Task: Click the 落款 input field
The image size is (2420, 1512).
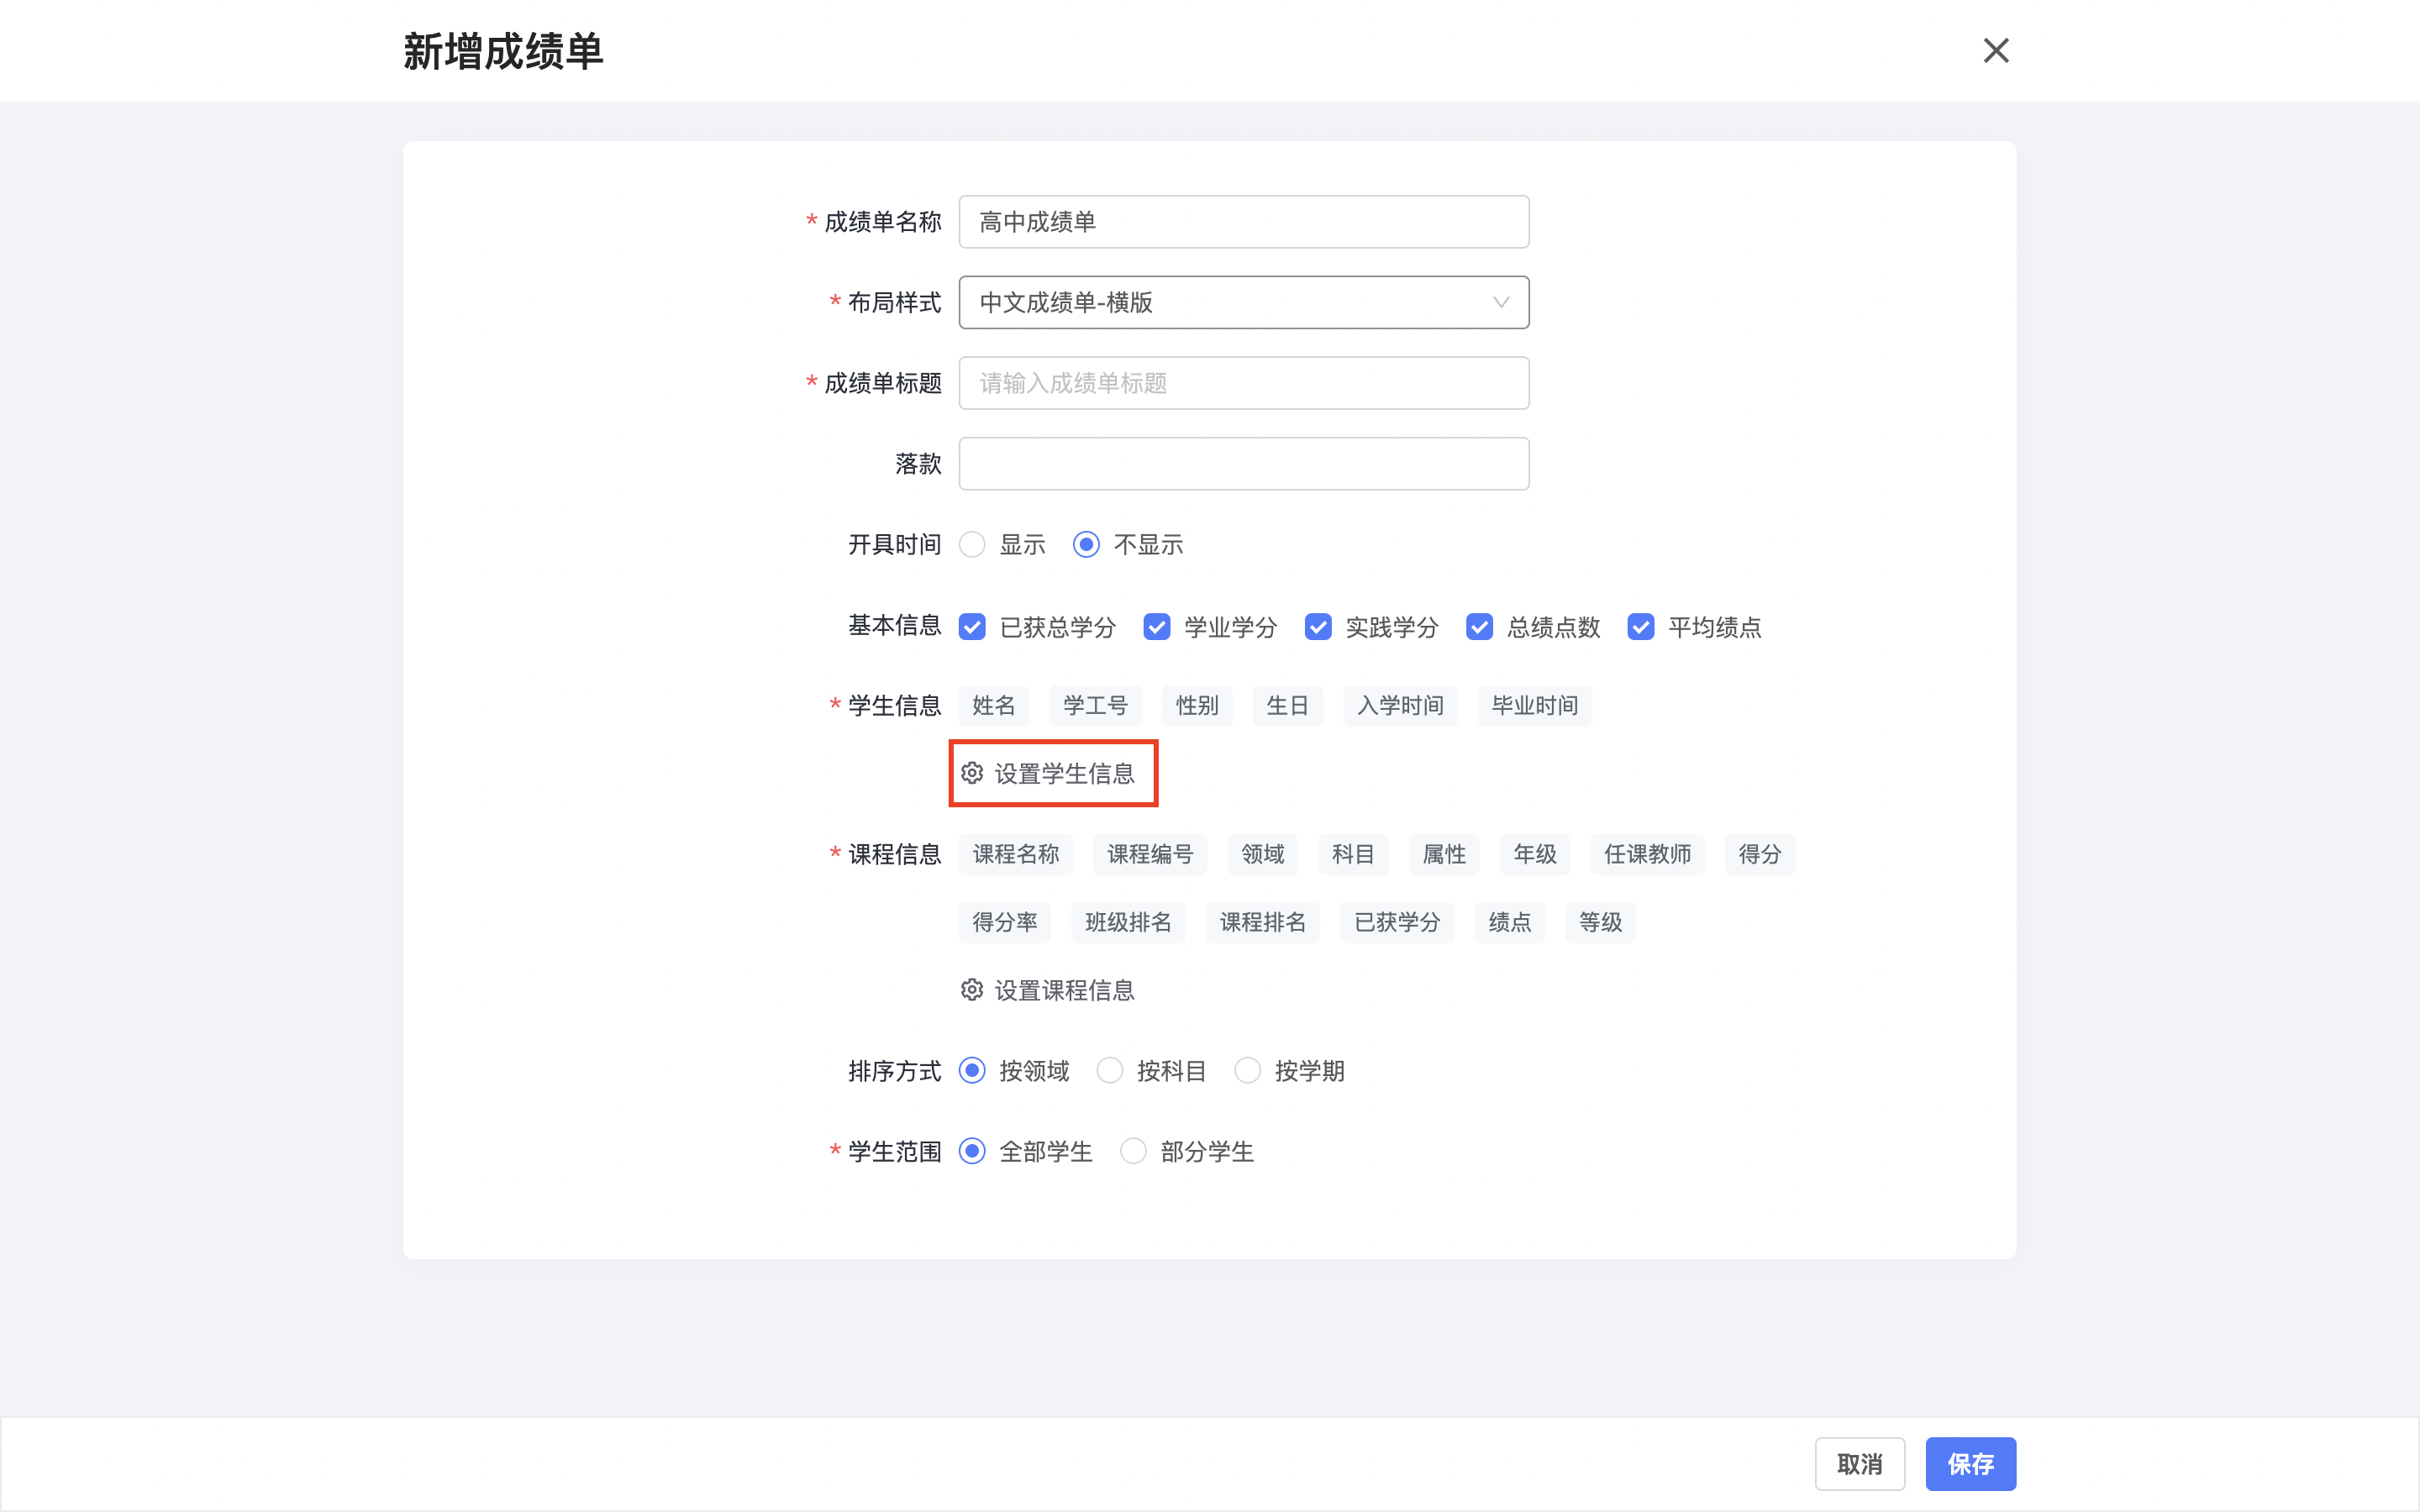Action: coord(1244,464)
